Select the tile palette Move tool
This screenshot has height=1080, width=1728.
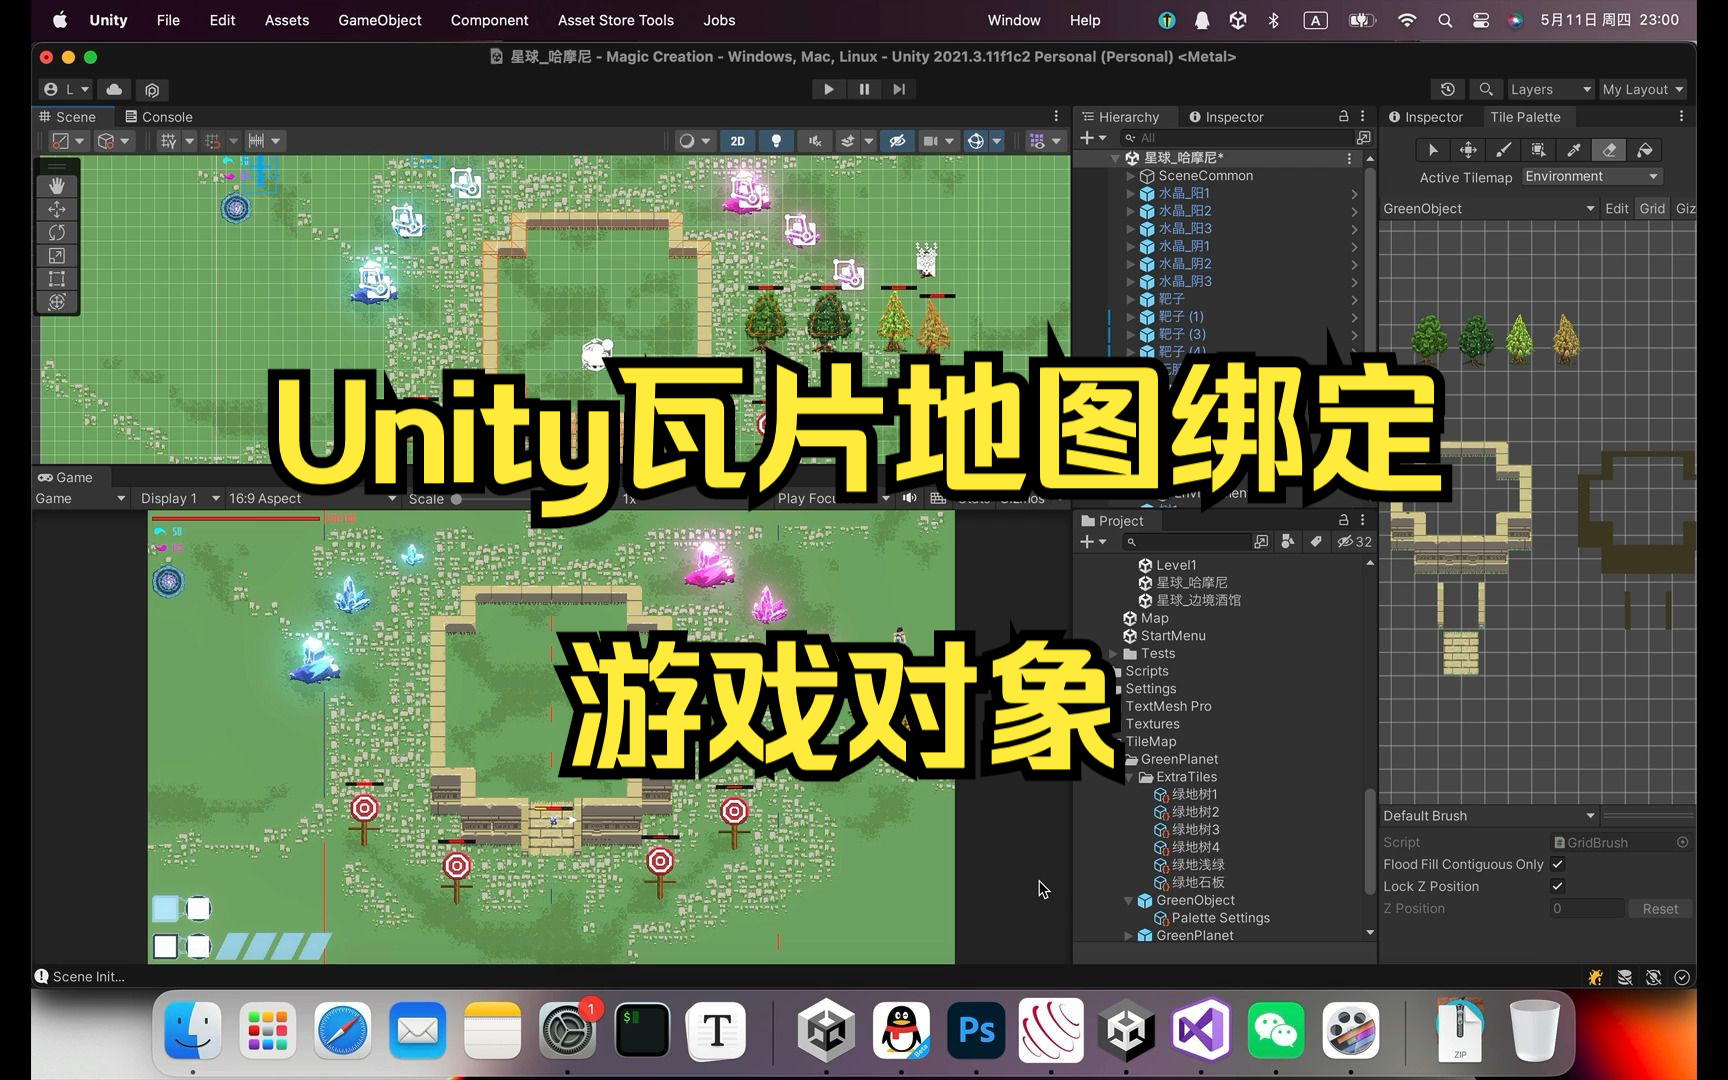(1468, 150)
